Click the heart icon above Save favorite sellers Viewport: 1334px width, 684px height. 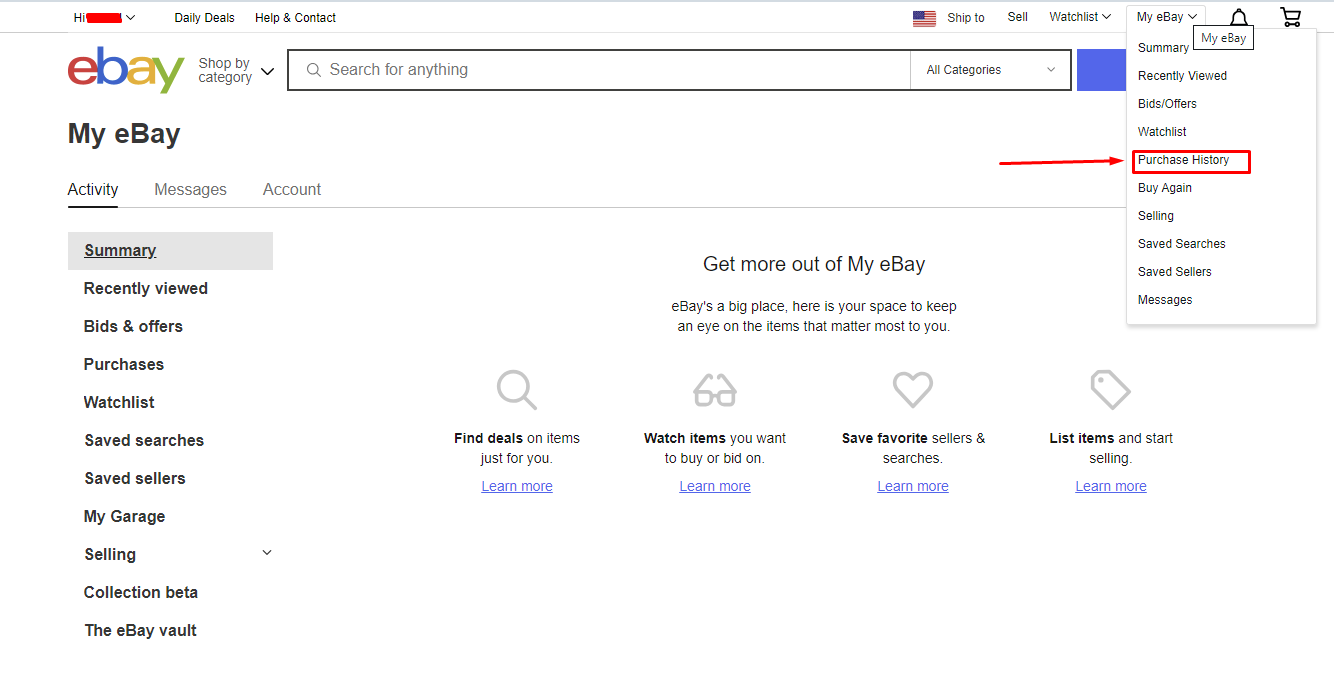click(x=912, y=390)
